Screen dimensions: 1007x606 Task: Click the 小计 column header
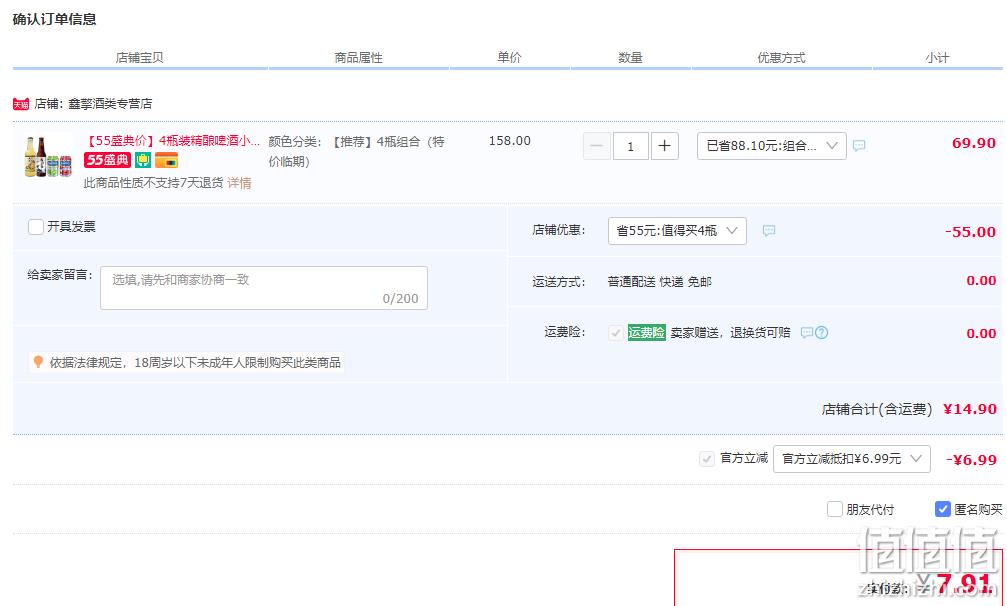(x=937, y=58)
